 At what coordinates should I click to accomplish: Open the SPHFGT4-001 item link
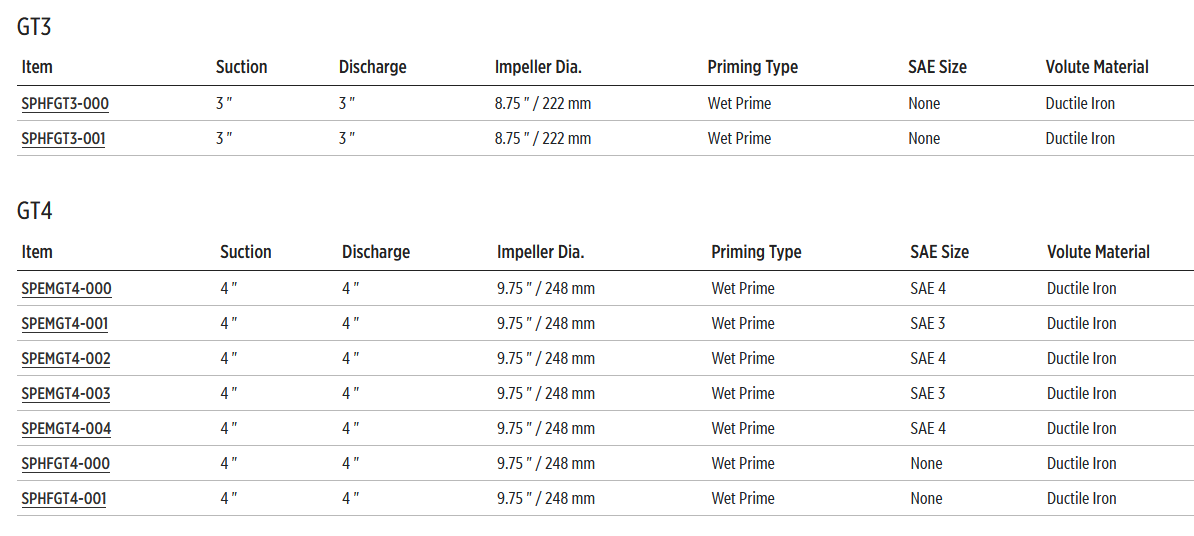[63, 499]
